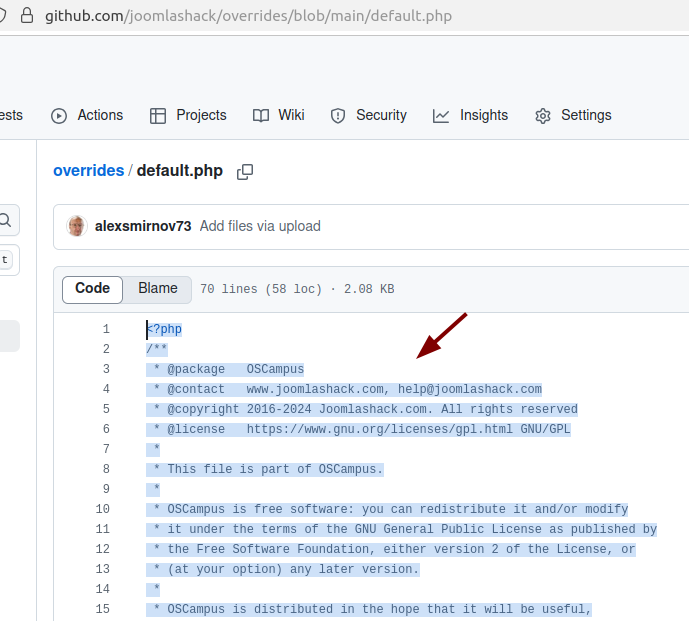Open the 'Add files via upload' commit
The width and height of the screenshot is (689, 621).
coord(260,226)
